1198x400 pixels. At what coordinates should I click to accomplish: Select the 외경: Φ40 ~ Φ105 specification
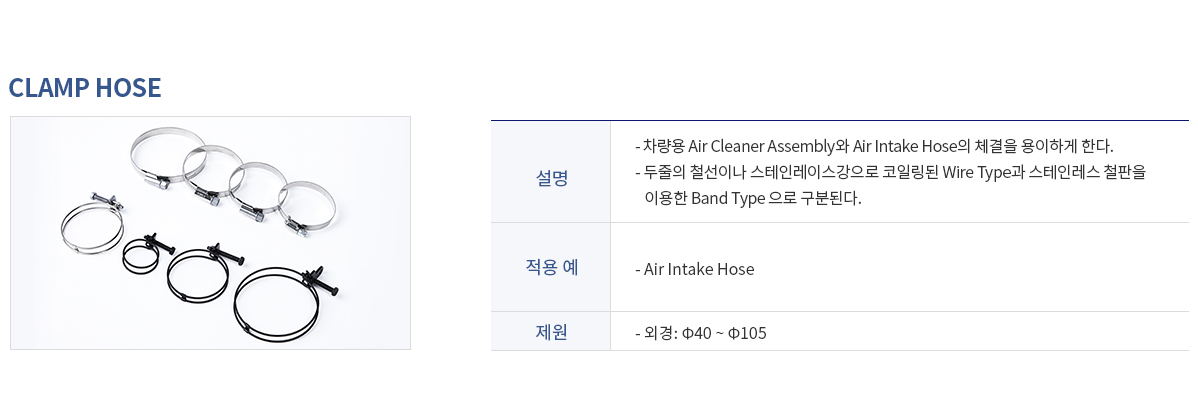701,334
